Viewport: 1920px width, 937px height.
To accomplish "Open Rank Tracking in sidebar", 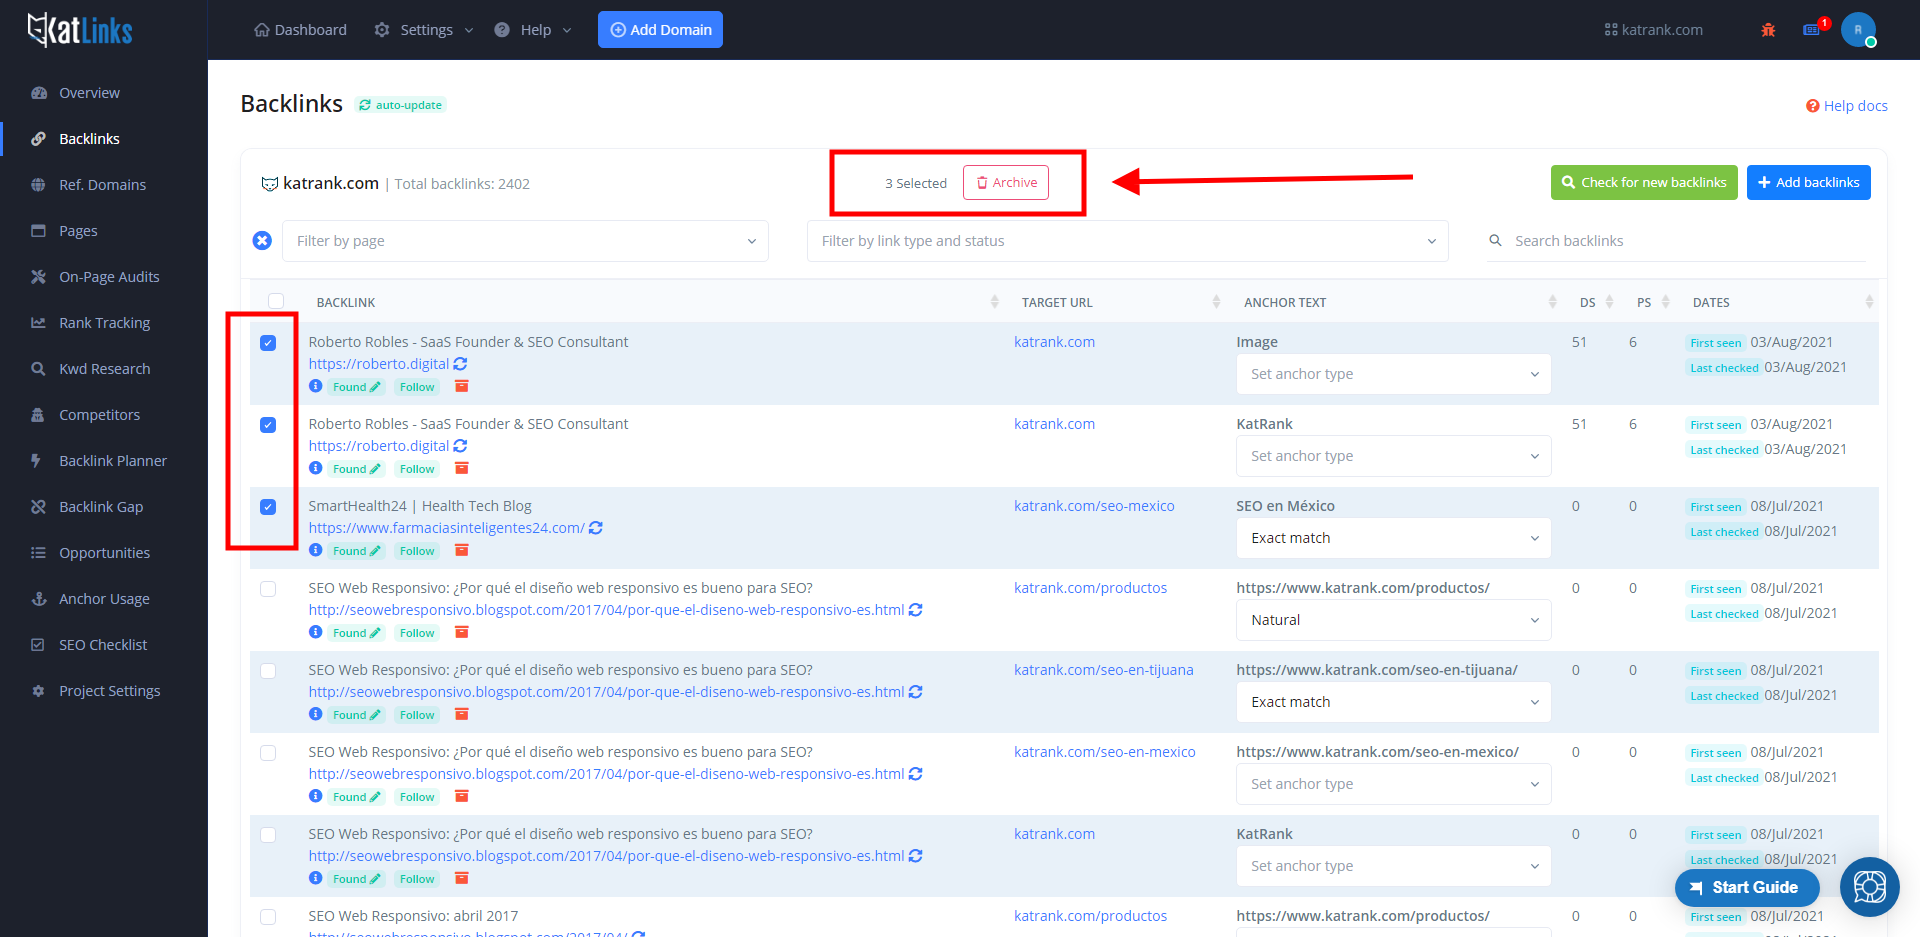I will (x=104, y=323).
